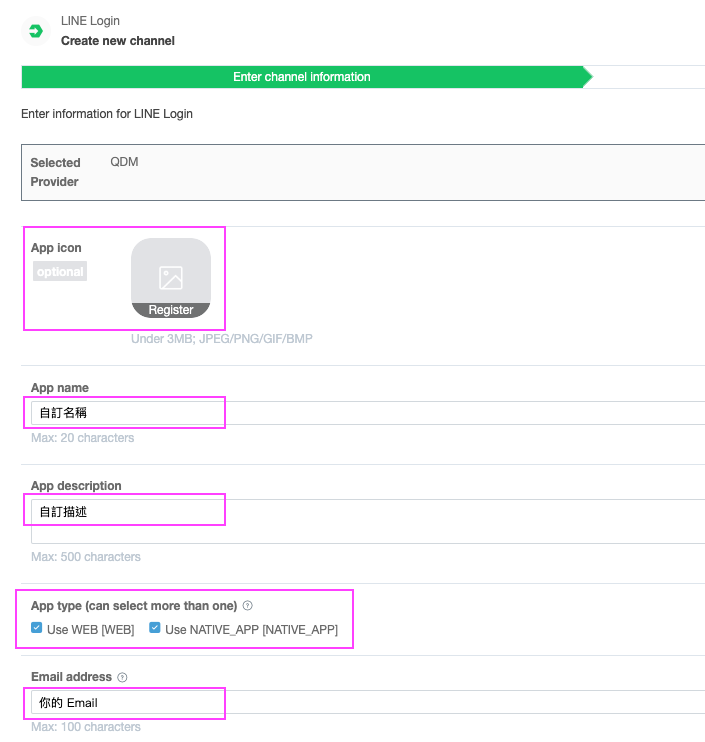Click the LINE Login green arrow icon
705x742 pixels.
point(35,31)
